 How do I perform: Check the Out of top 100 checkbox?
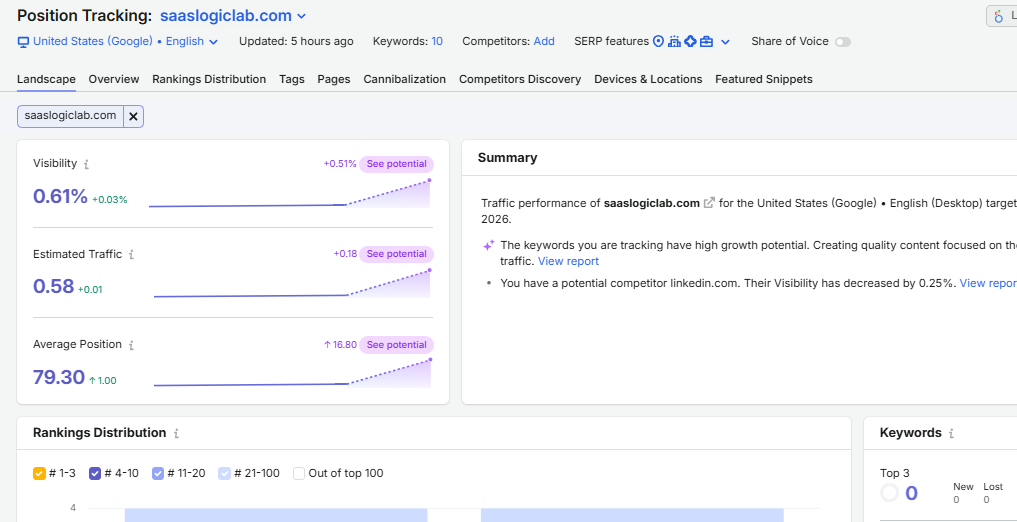(x=299, y=473)
